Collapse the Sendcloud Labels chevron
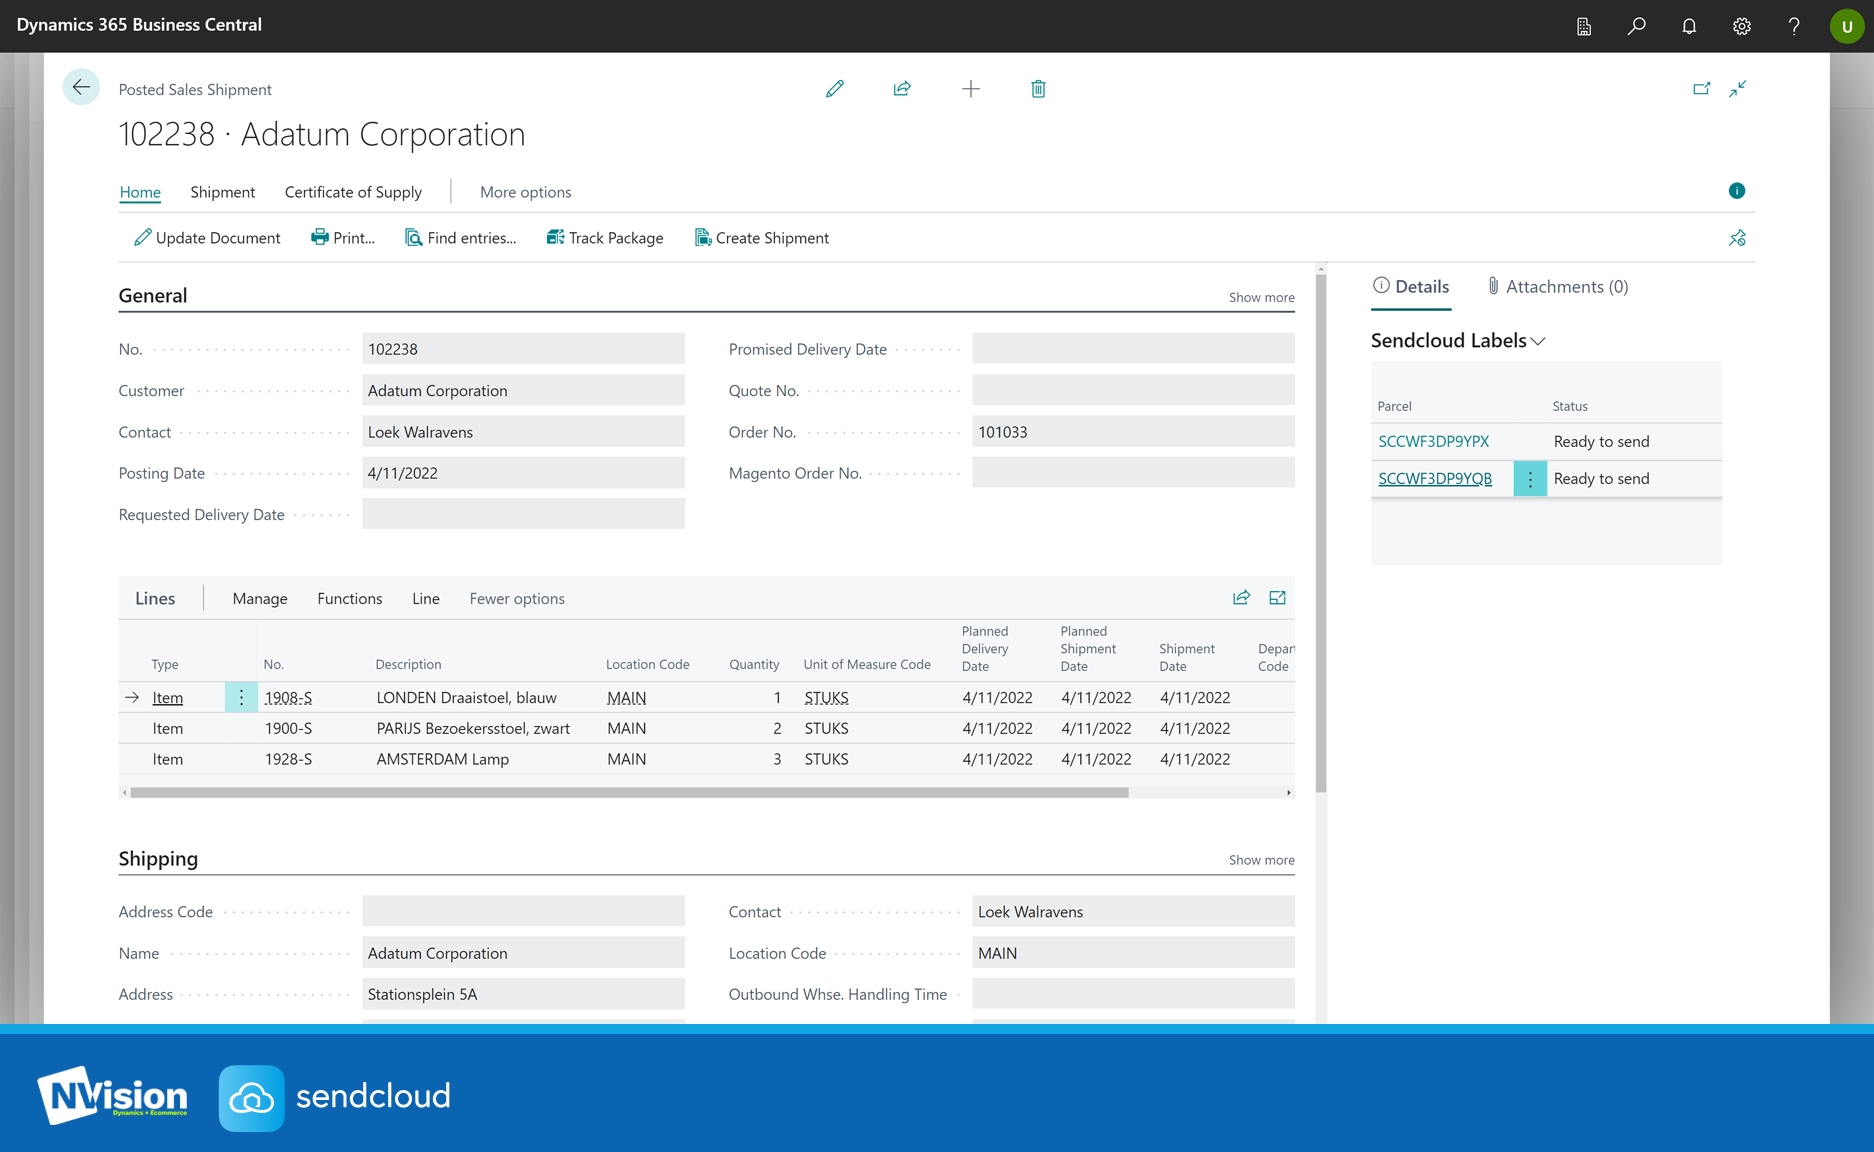This screenshot has width=1874, height=1152. point(1538,342)
